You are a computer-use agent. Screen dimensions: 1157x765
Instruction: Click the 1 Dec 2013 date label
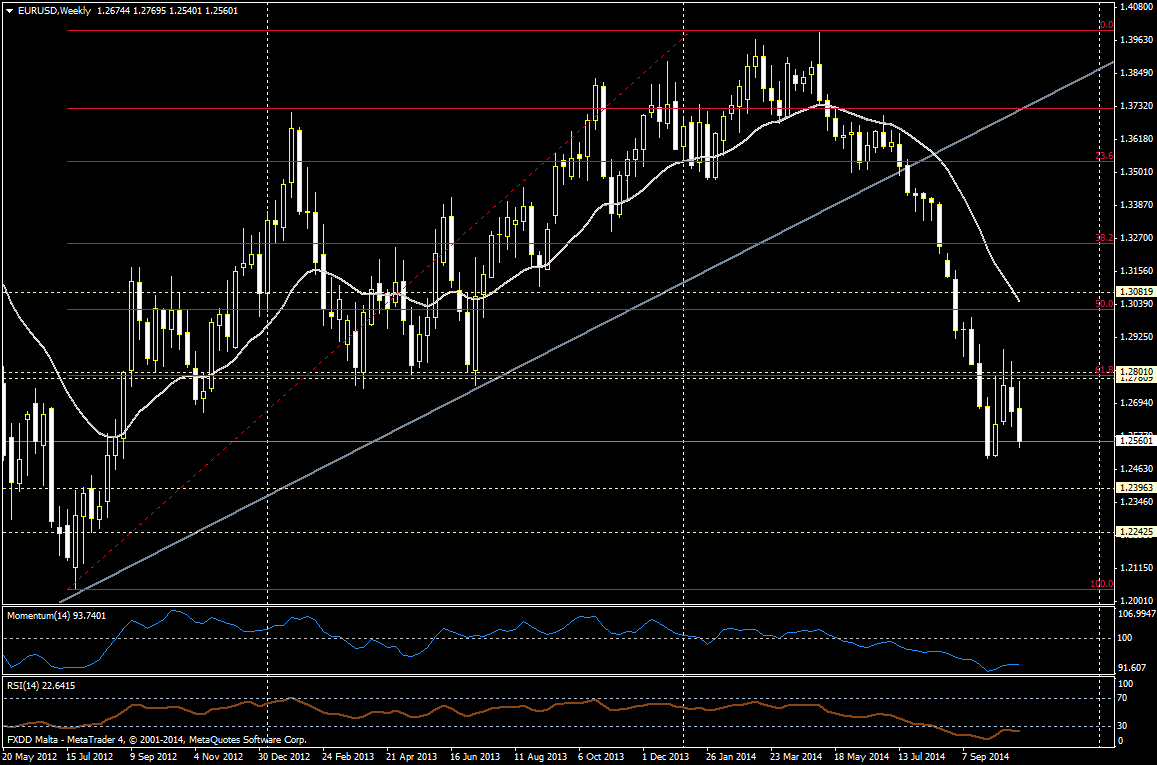point(666,756)
